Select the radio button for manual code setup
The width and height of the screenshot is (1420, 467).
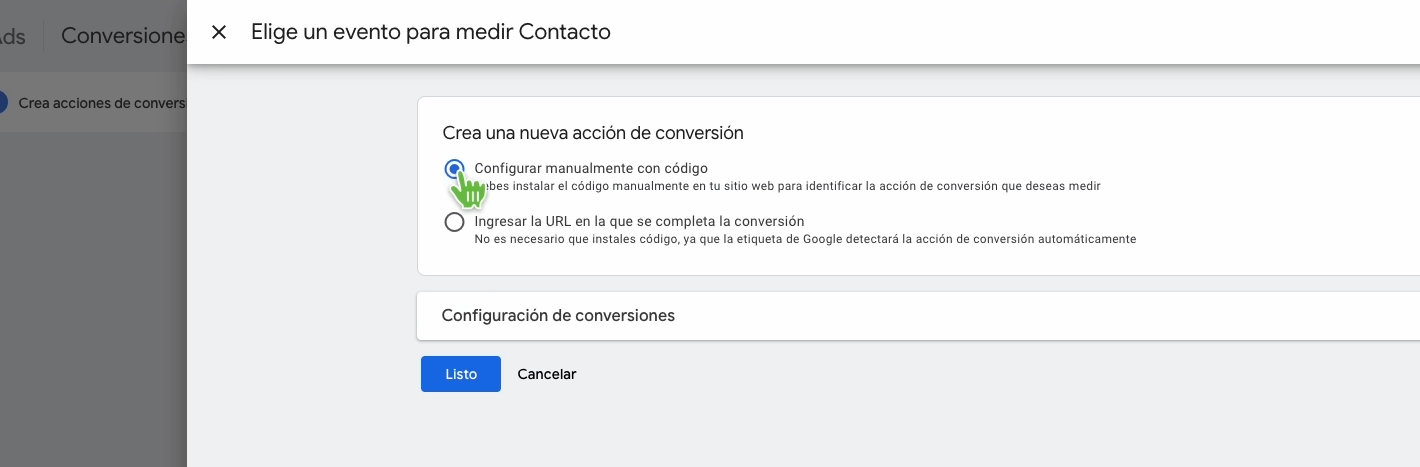(x=454, y=169)
